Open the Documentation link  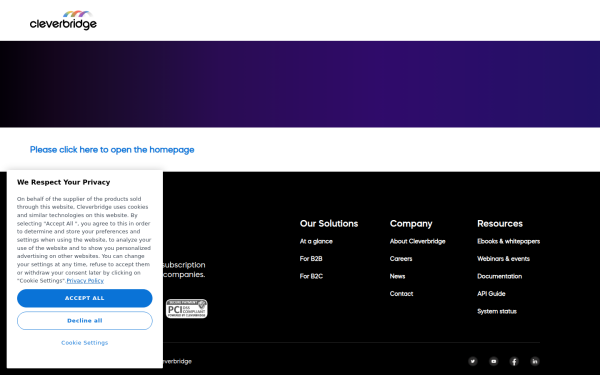[x=499, y=276]
